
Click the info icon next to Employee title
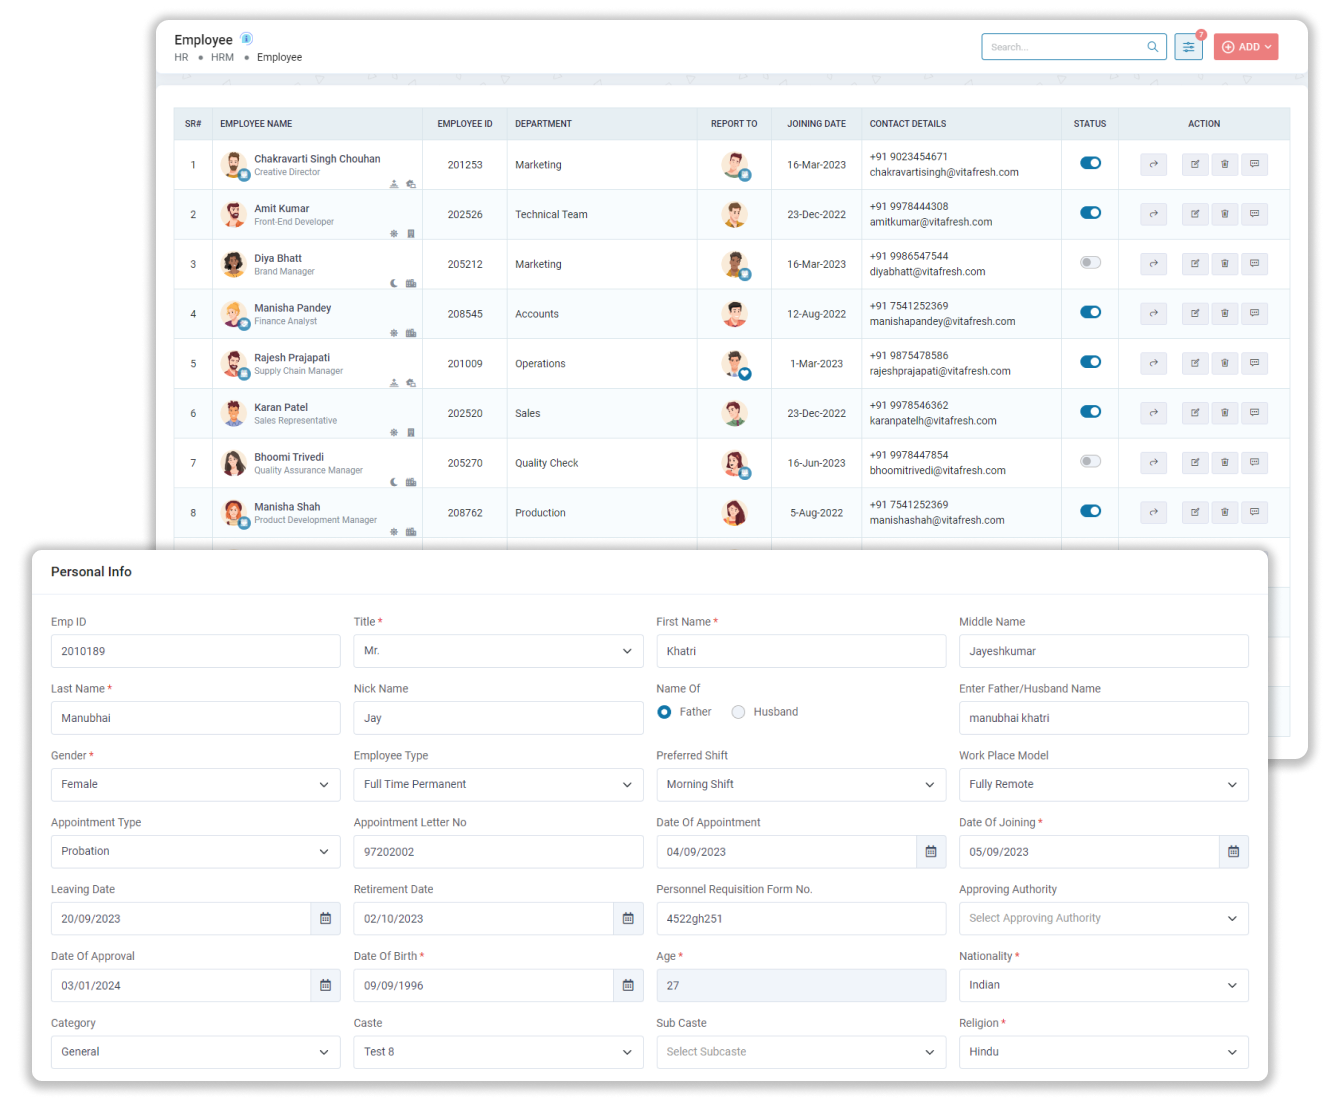click(x=247, y=39)
